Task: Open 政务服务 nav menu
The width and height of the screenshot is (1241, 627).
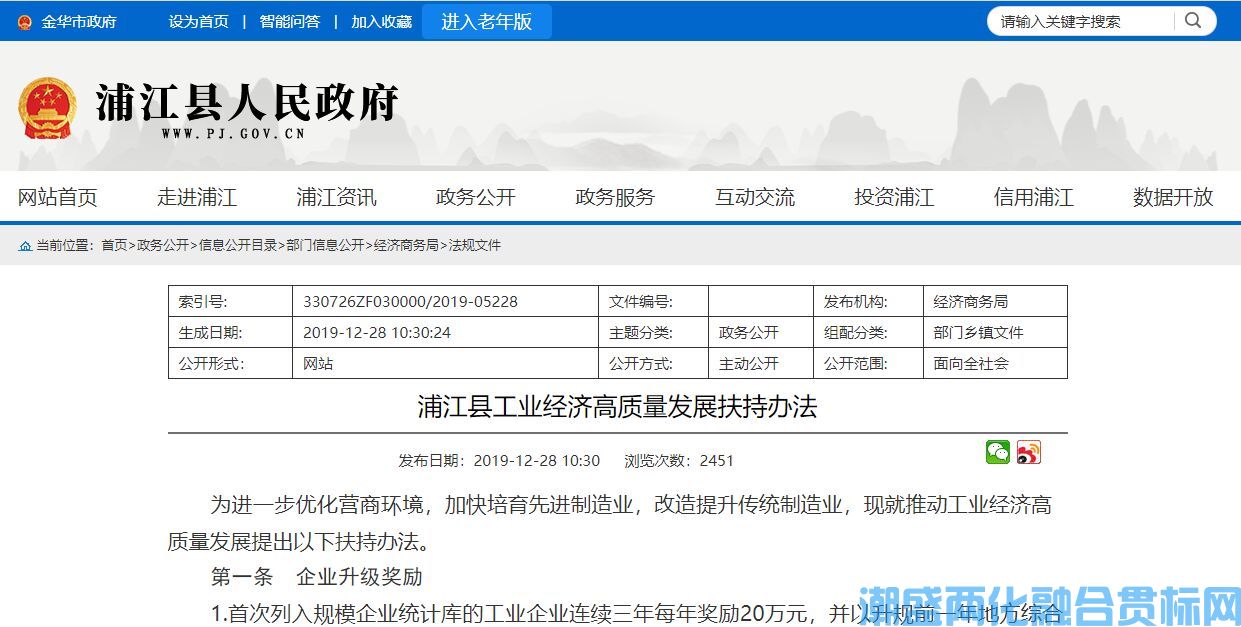Action: 615,197
